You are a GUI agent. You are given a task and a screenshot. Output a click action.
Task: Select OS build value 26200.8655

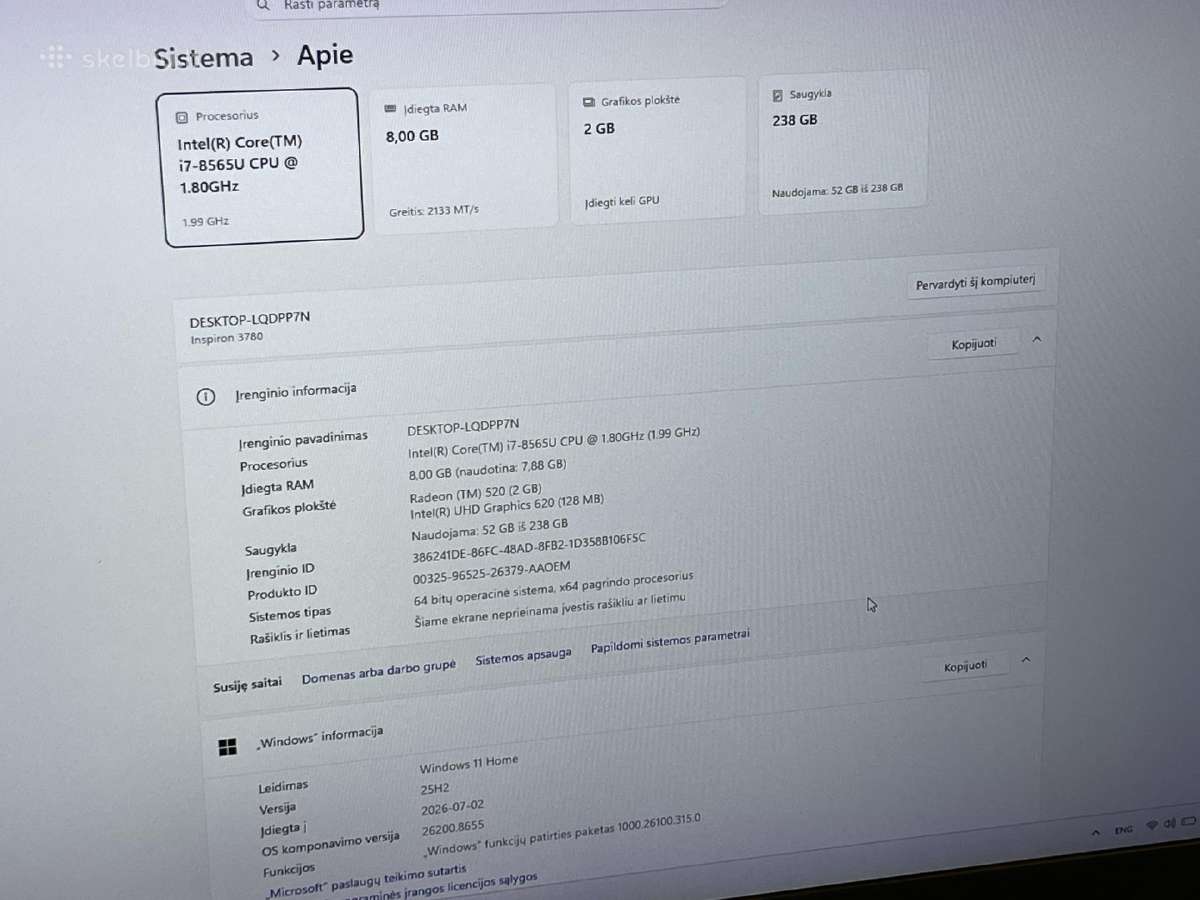point(452,828)
